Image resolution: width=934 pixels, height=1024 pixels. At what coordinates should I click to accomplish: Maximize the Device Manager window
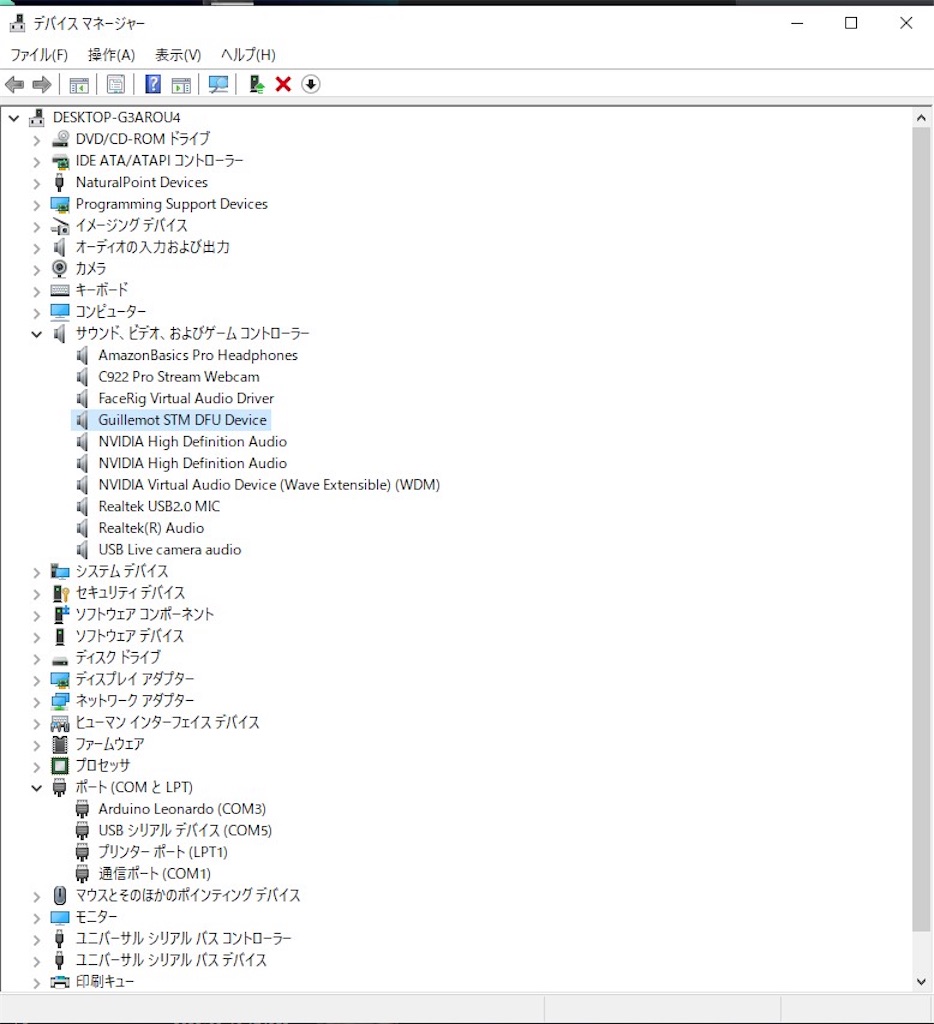851,23
